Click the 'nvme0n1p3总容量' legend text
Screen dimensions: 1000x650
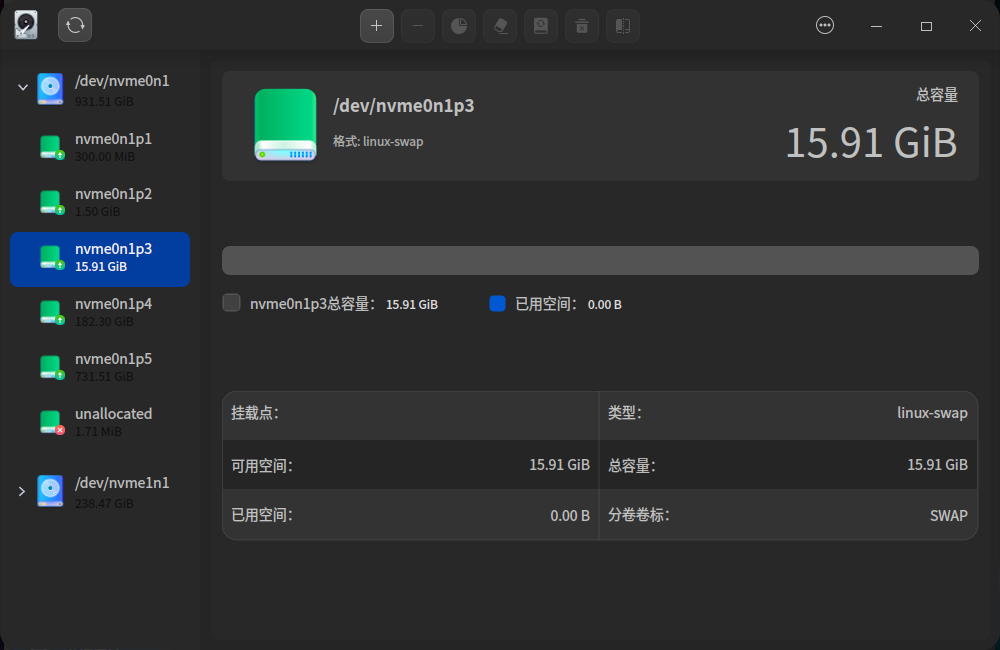[x=312, y=304]
